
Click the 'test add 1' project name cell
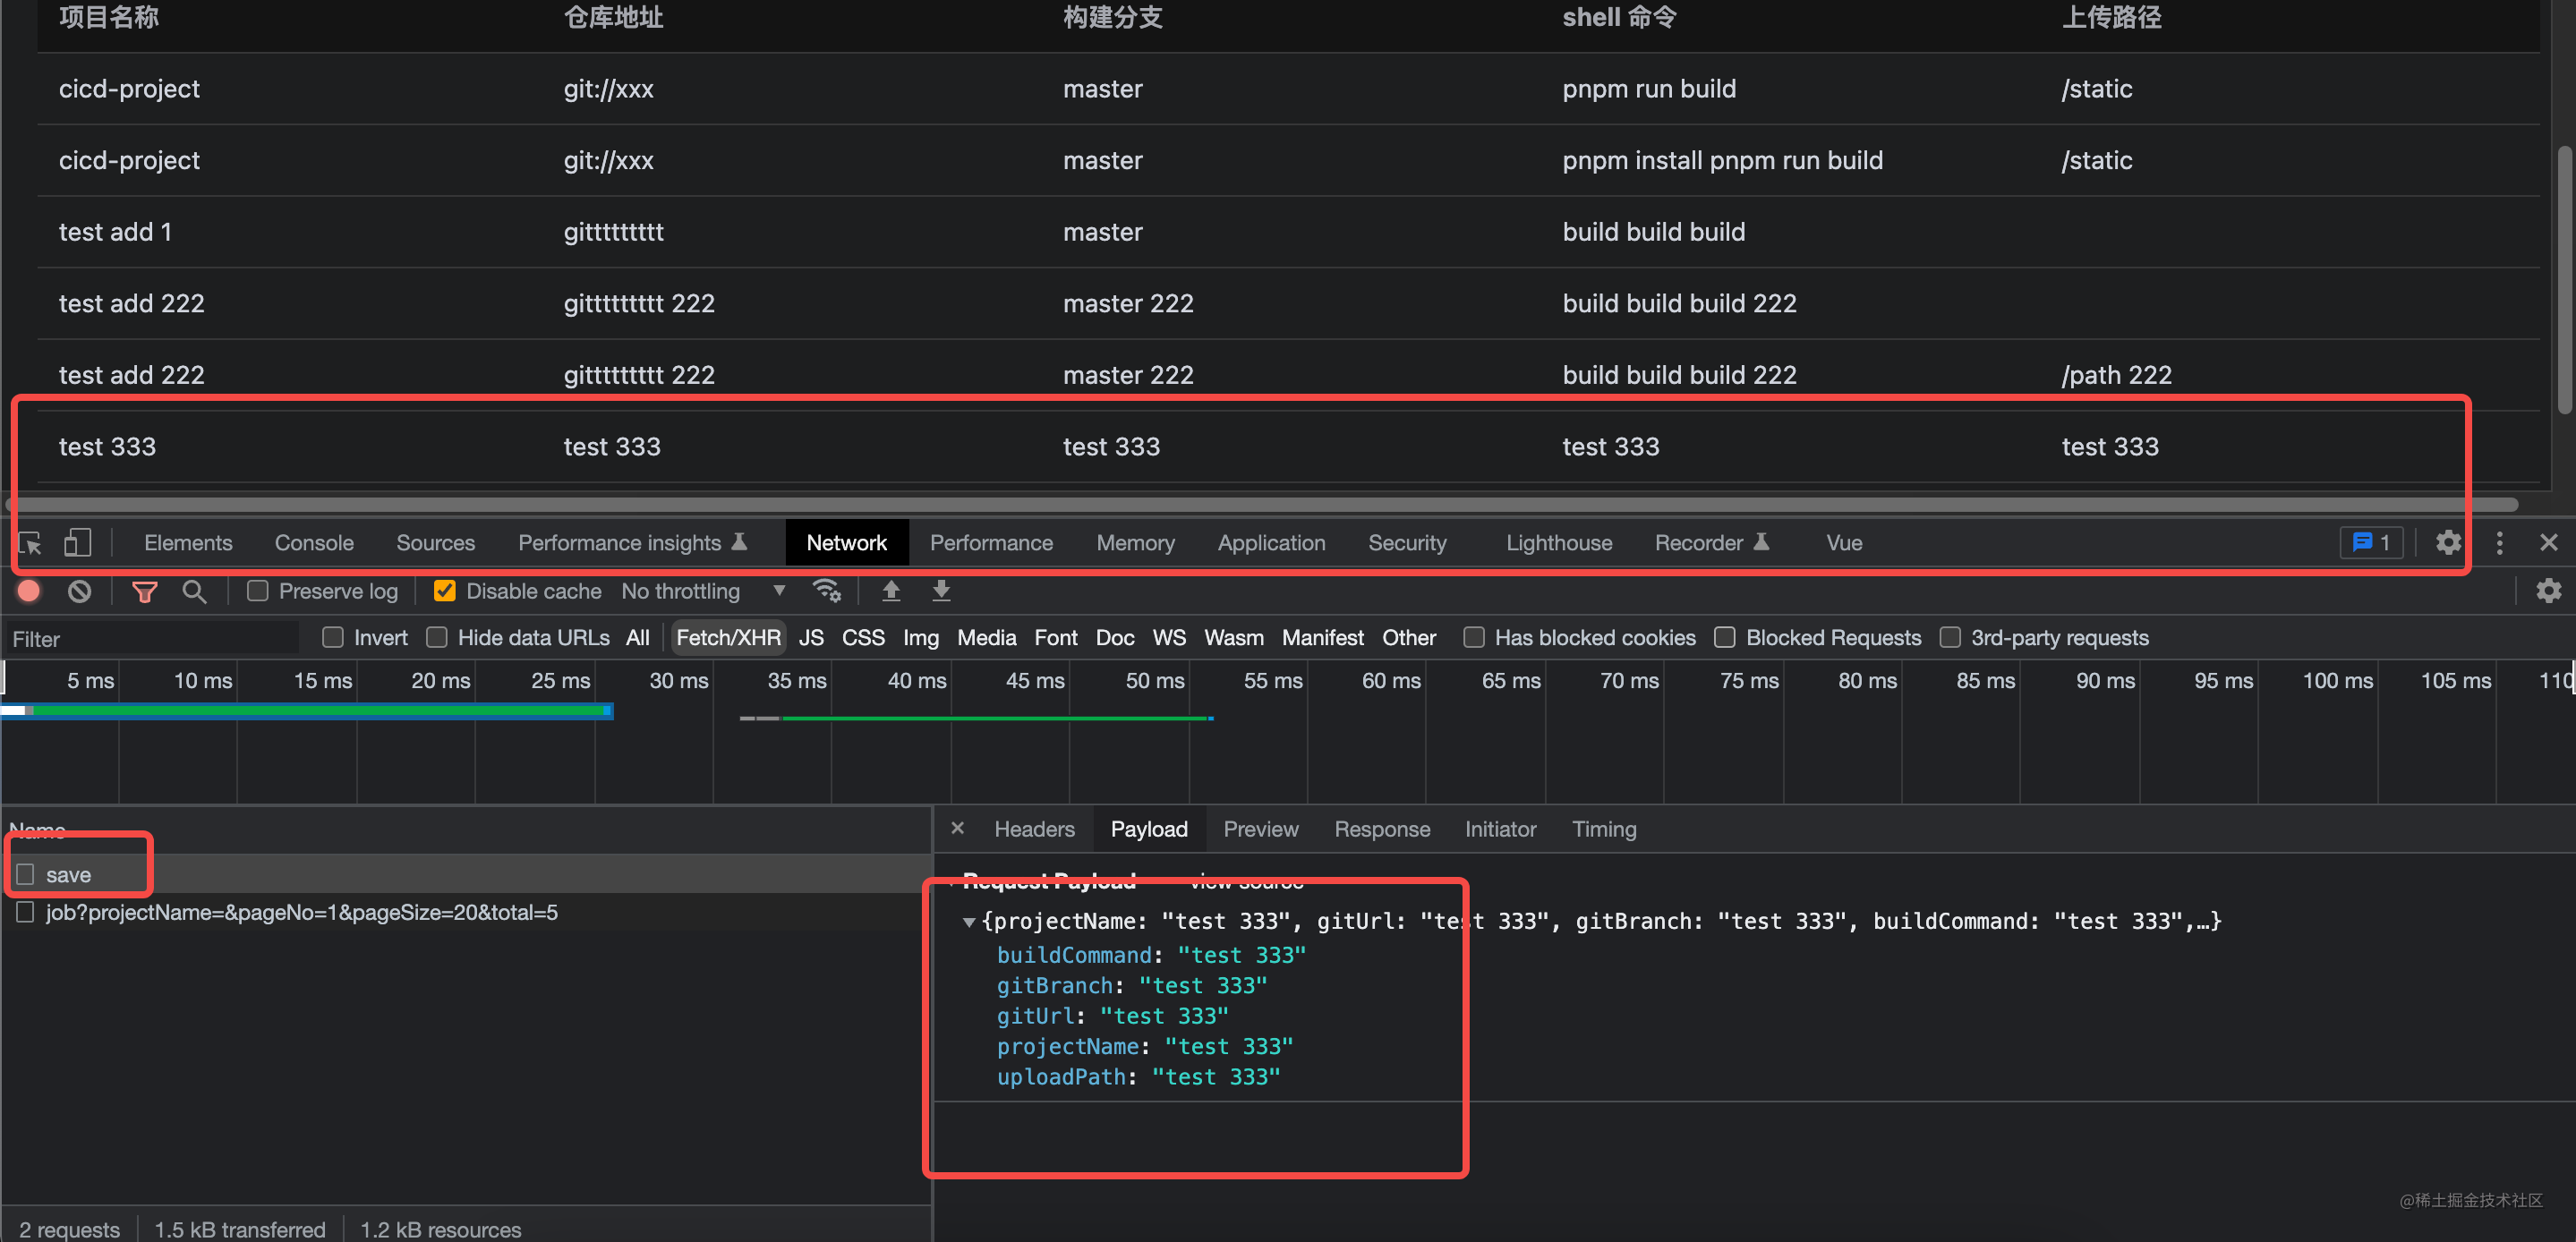click(115, 232)
